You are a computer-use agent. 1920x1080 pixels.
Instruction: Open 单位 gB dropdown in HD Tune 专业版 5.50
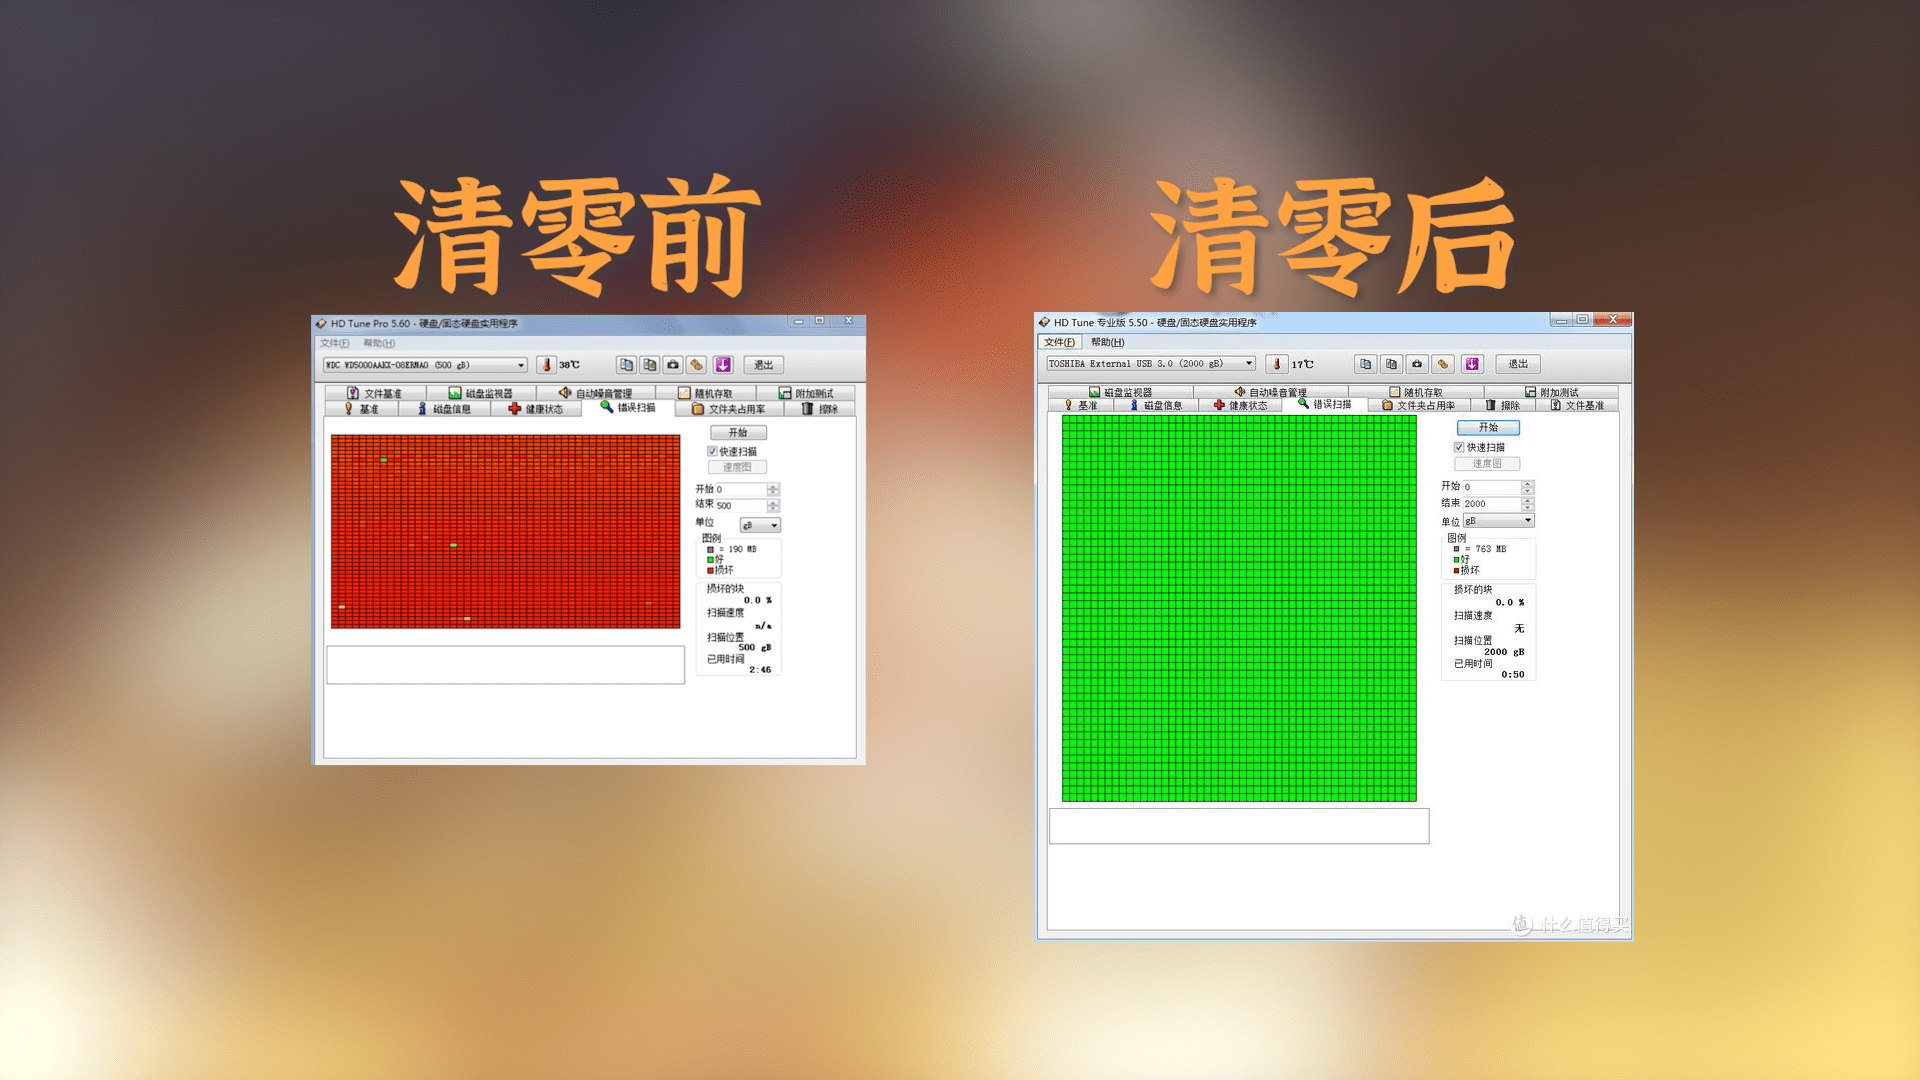click(x=1498, y=521)
